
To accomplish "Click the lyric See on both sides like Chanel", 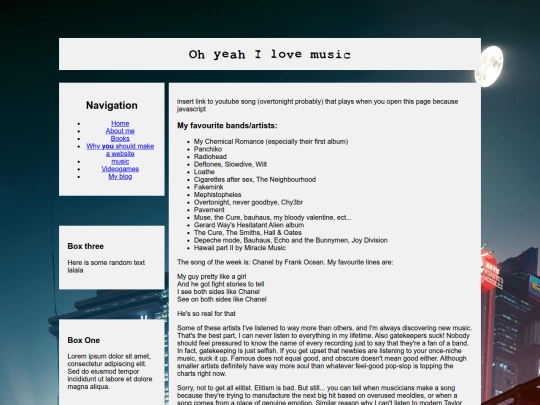I will point(222,299).
